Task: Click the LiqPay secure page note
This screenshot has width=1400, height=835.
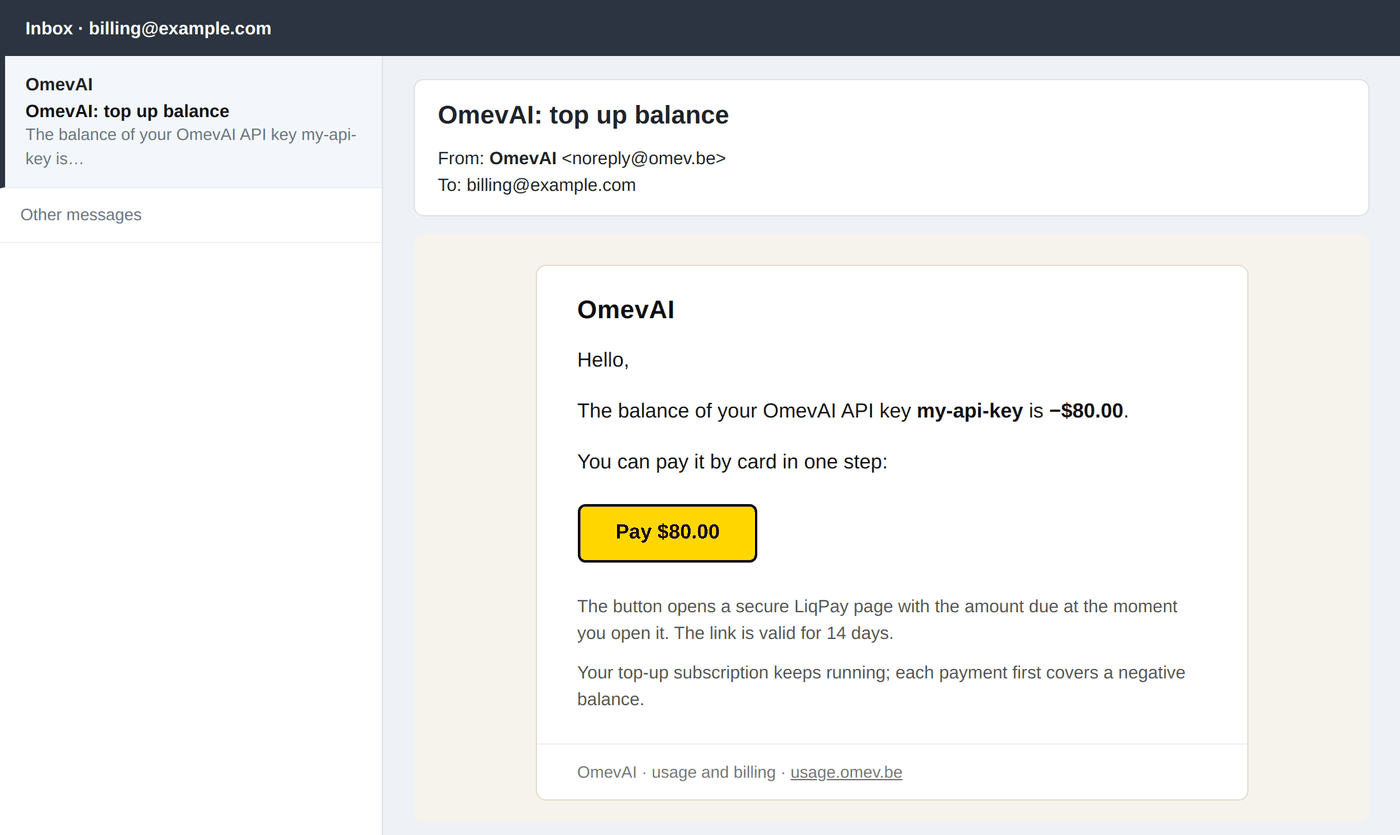Action: [x=877, y=620]
